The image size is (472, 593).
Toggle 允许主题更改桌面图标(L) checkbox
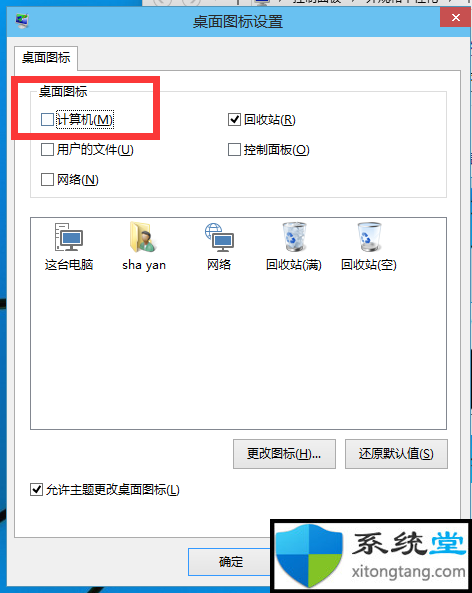[x=36, y=490]
